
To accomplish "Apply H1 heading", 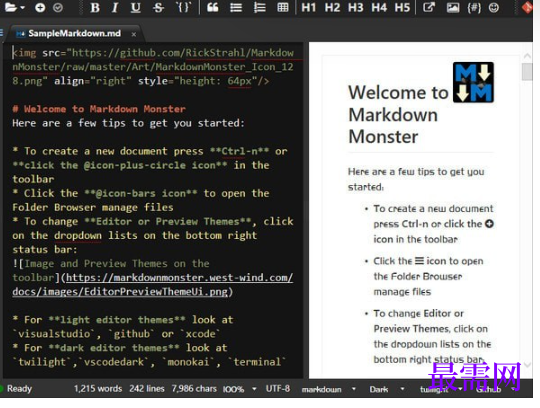I will (x=309, y=8).
